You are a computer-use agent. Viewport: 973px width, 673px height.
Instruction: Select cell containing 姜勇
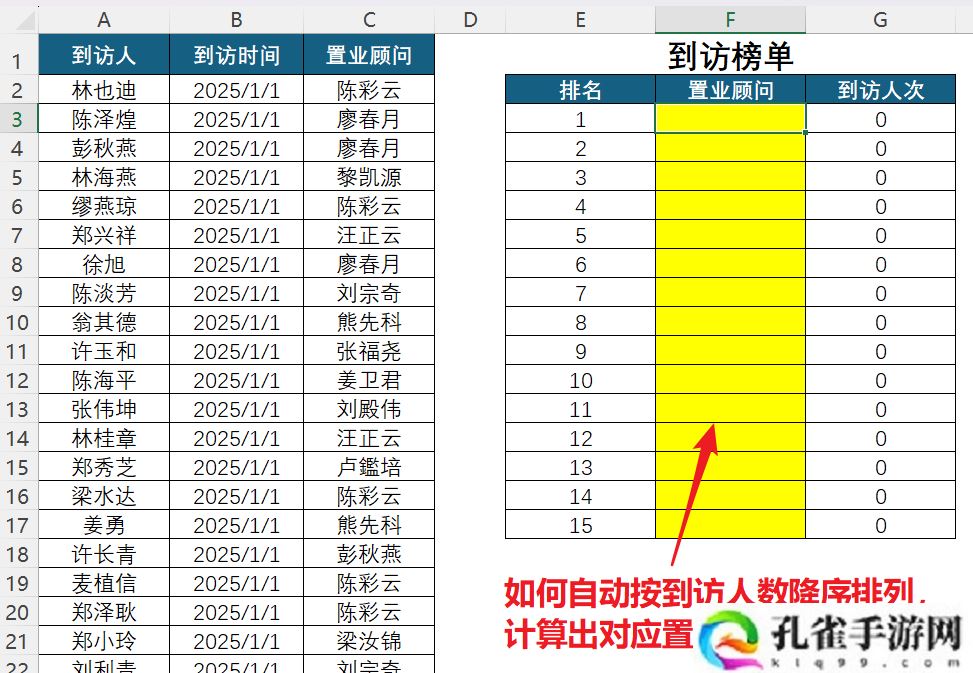pos(104,525)
